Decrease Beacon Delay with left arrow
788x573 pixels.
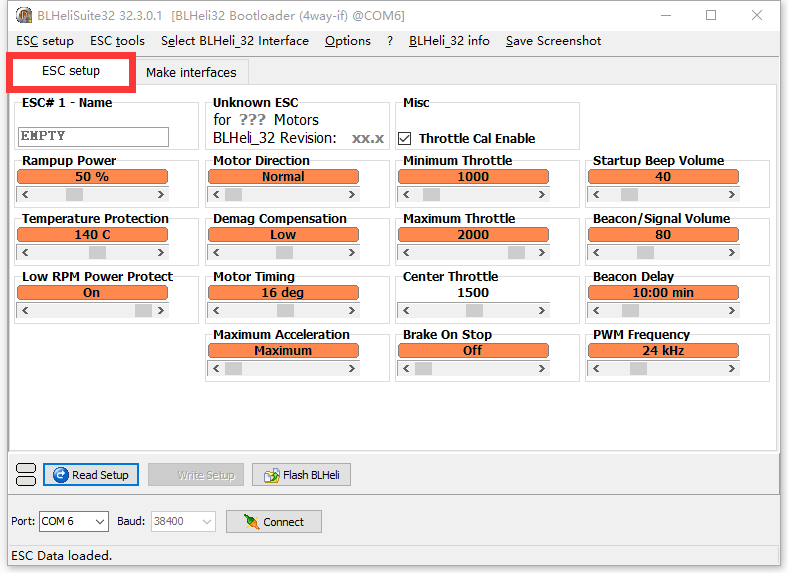coord(596,311)
